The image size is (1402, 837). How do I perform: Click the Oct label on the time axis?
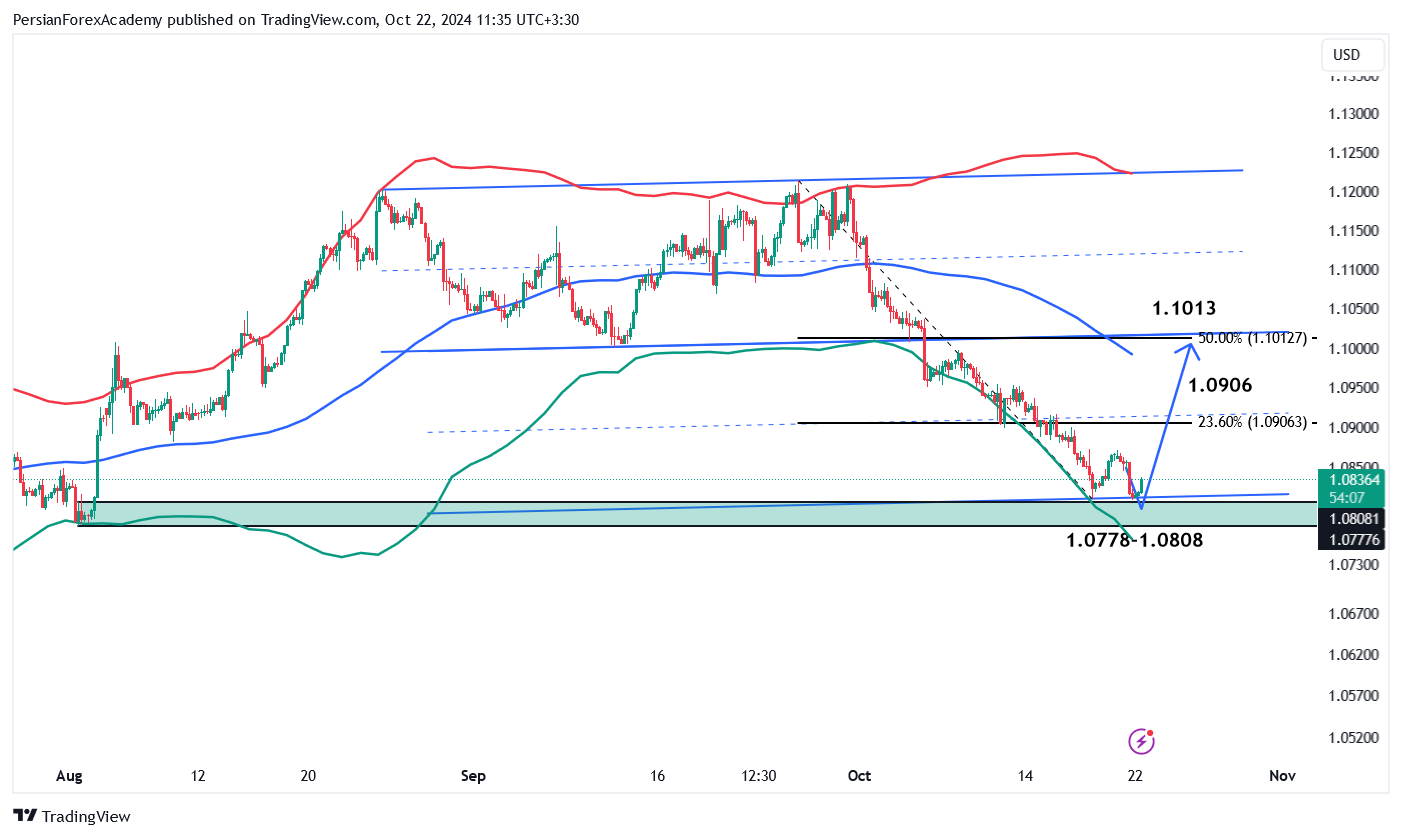tap(858, 776)
